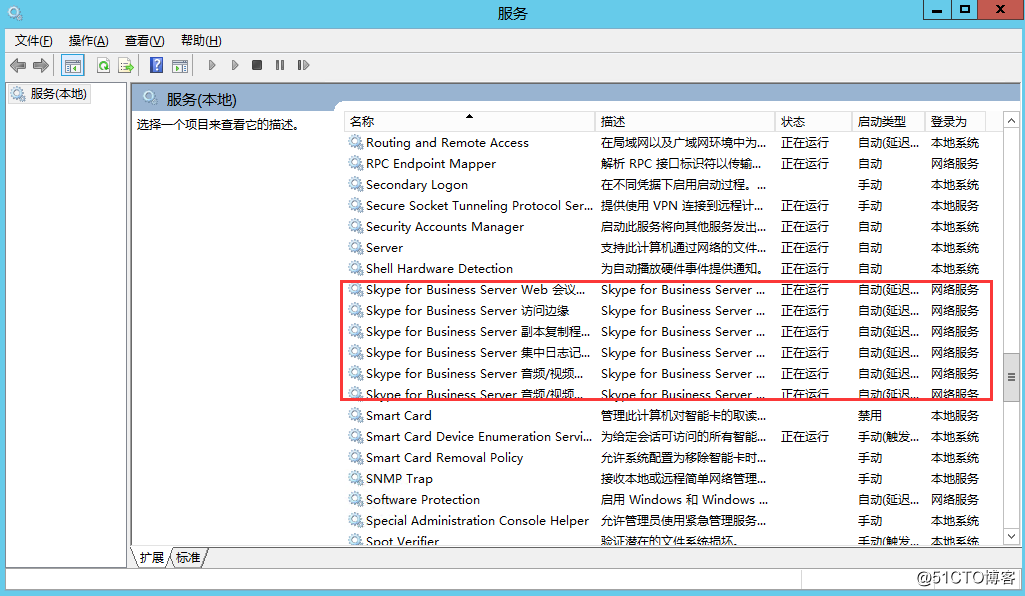Sort by the 名称 column header
The height and width of the screenshot is (596, 1025).
(x=469, y=122)
